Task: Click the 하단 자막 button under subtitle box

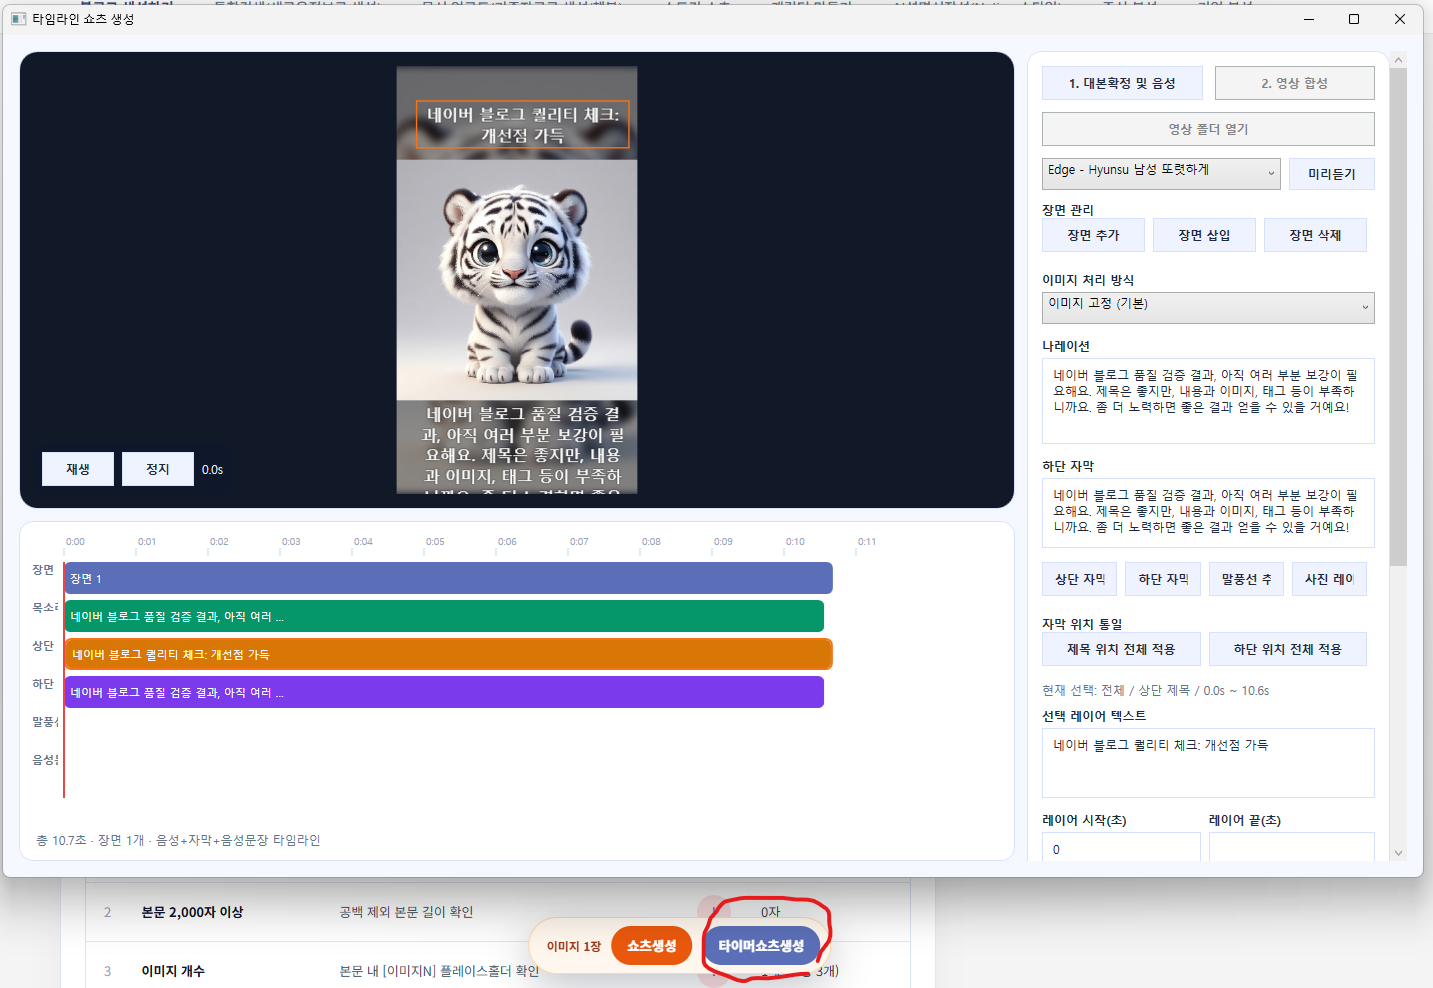Action: 1163,579
